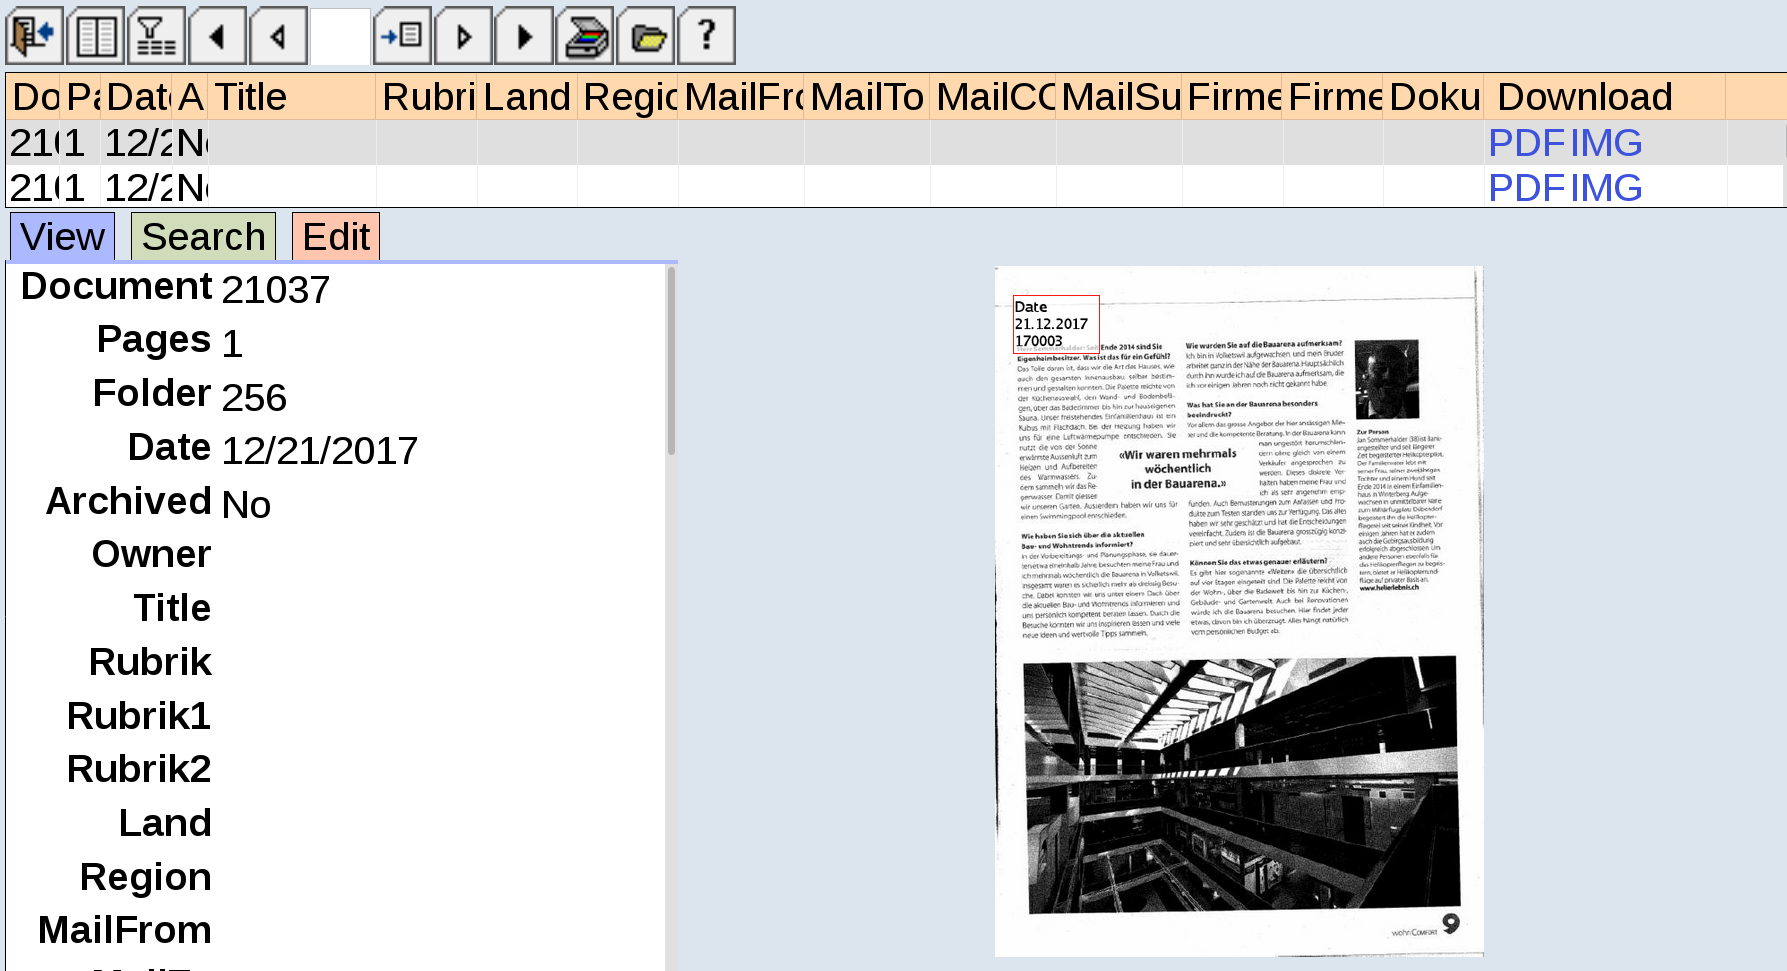This screenshot has height=971, width=1787.
Task: Click the Rubrik1 field label
Action: point(139,716)
